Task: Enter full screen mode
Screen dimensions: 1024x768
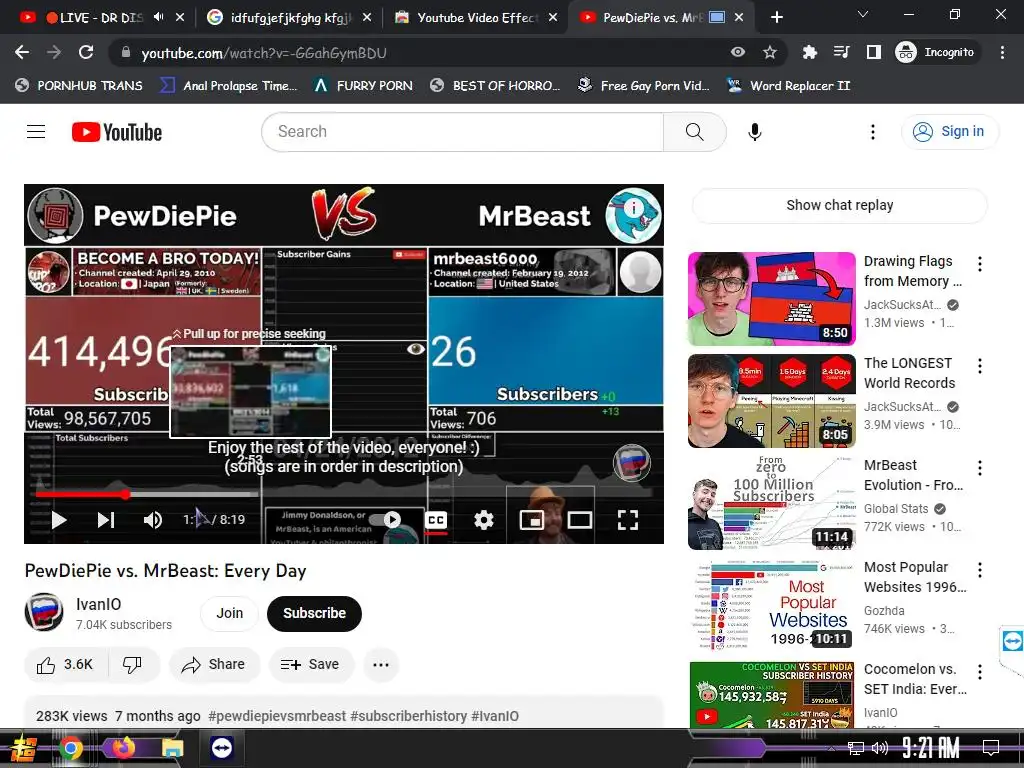Action: click(628, 520)
